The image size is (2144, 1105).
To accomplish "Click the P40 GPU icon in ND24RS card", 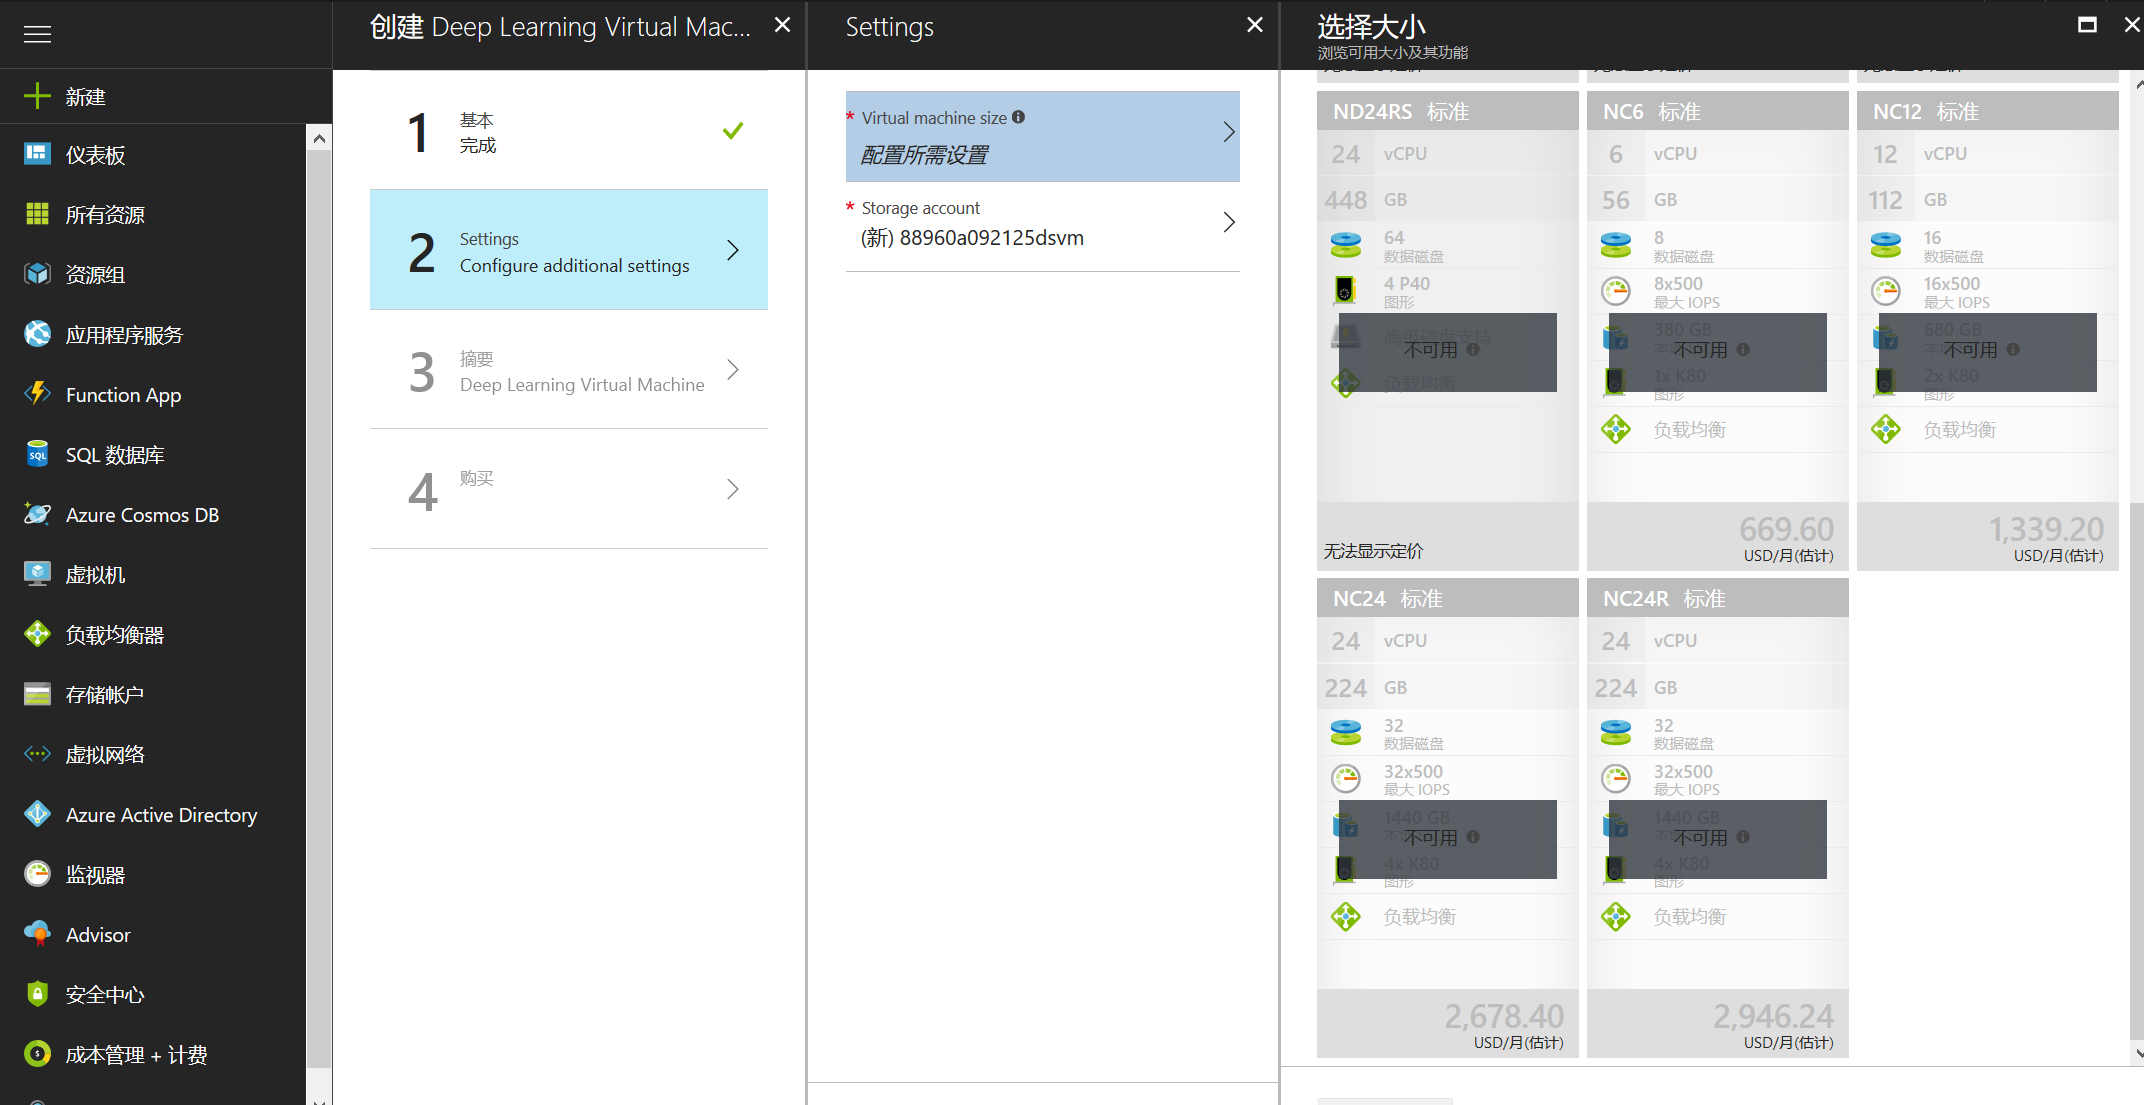I will (1345, 290).
